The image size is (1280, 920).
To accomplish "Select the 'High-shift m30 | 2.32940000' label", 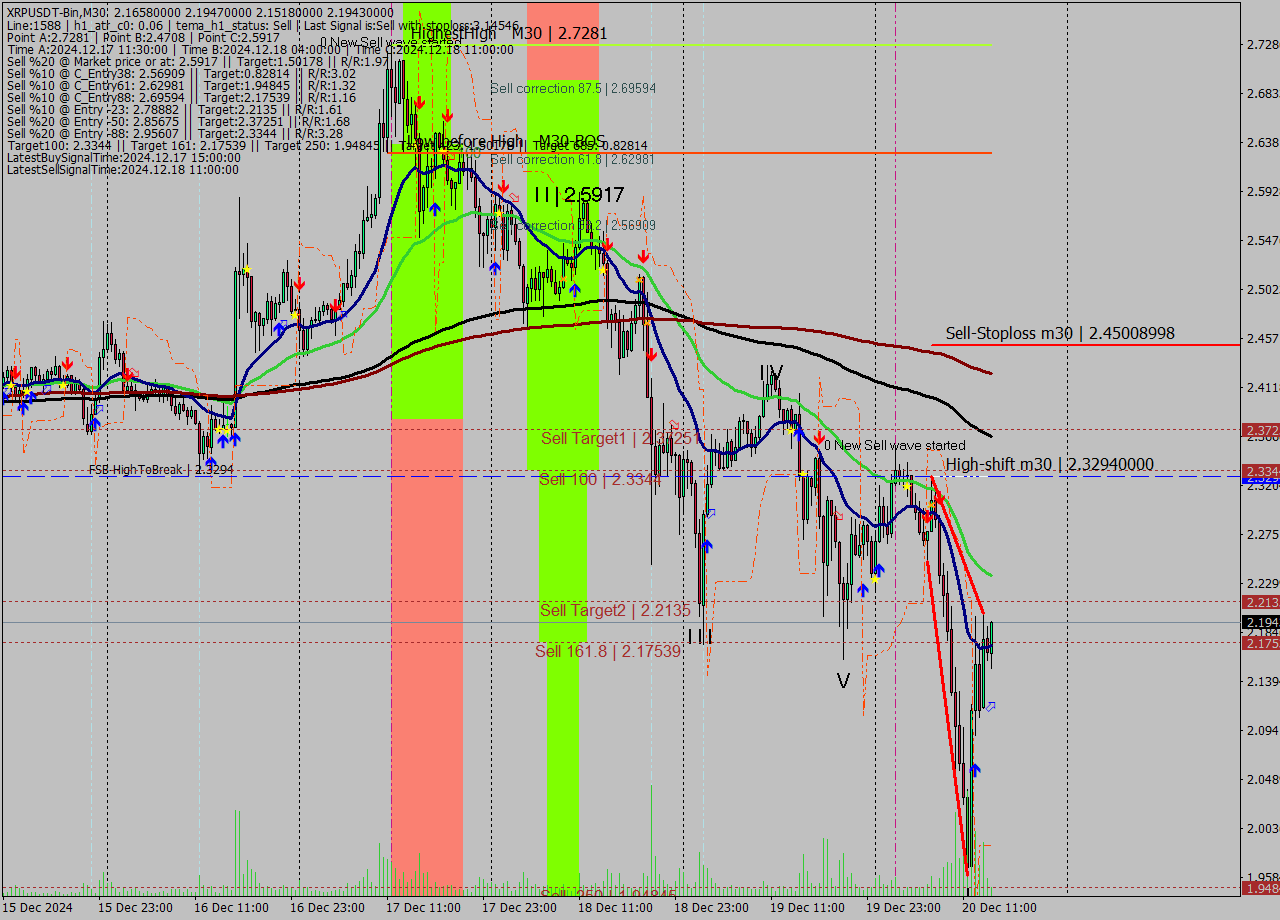I will 1050,464.
